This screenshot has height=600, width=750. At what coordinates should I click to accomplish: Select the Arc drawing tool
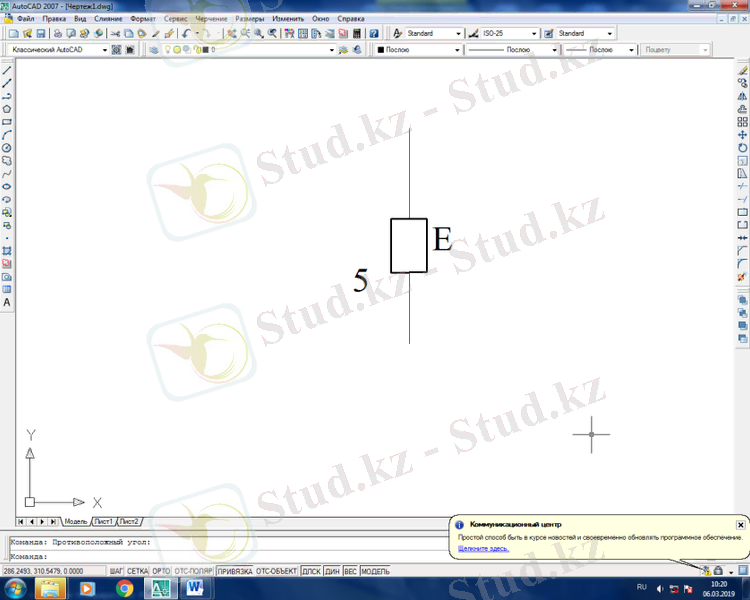tap(7, 135)
